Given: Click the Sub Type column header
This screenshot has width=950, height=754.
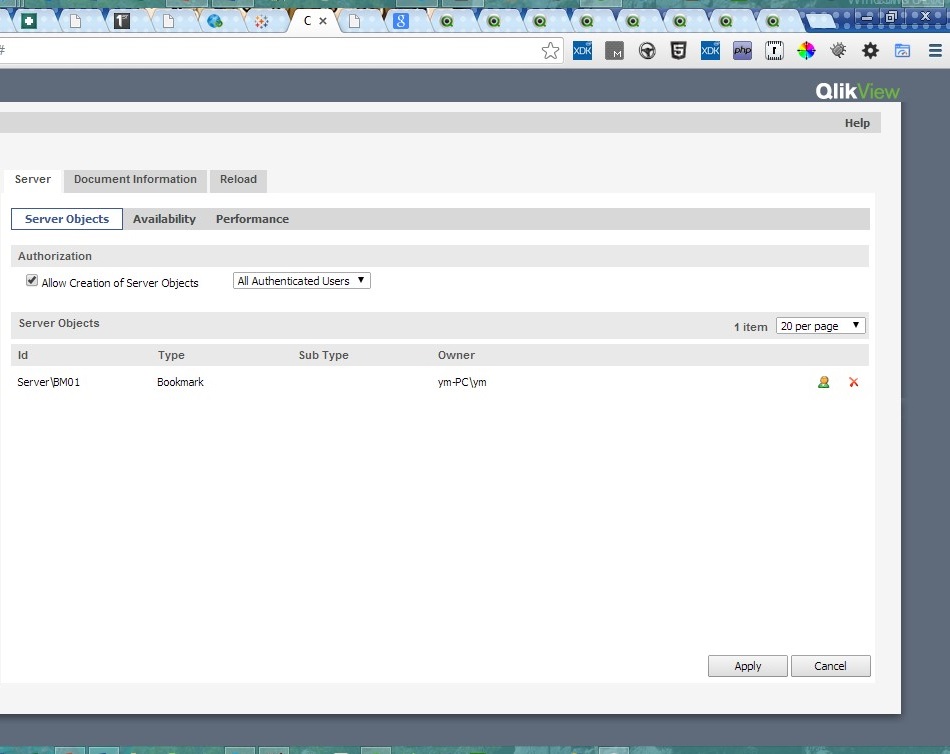Looking at the screenshot, I should click(x=324, y=355).
